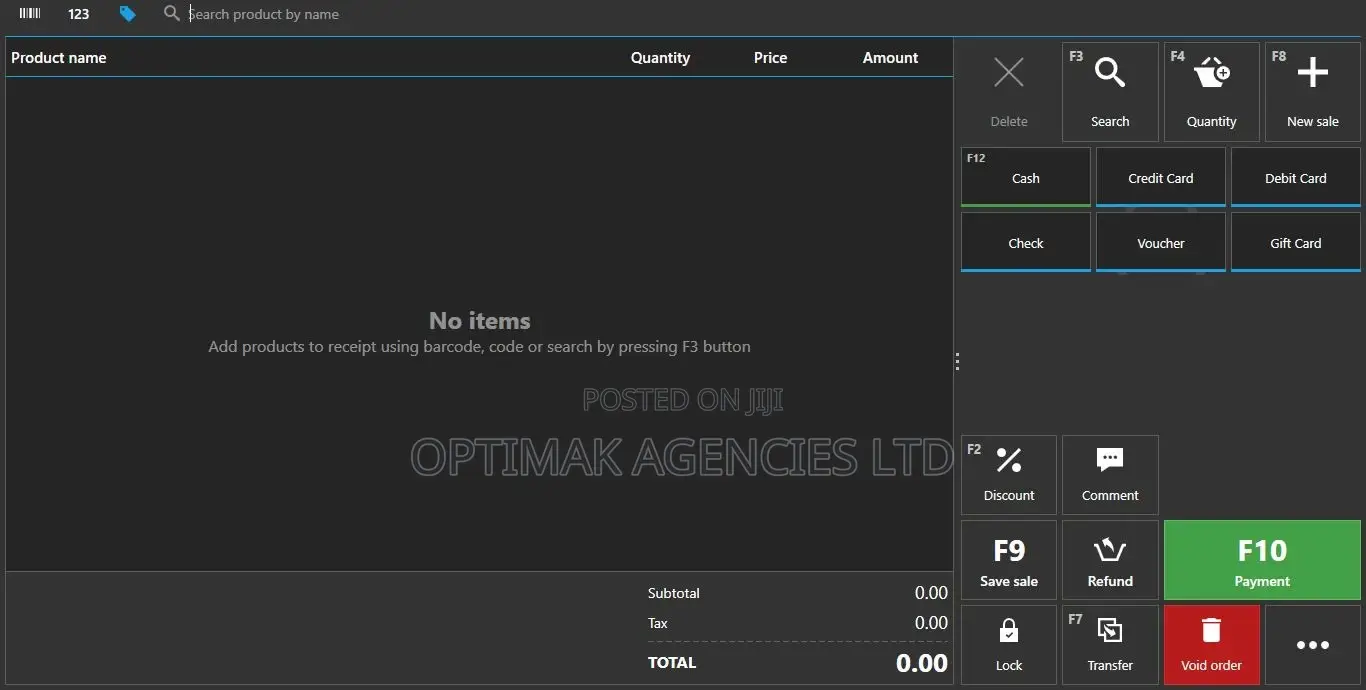The image size is (1366, 690).
Task: Click the Product name column header
Action: pos(59,58)
